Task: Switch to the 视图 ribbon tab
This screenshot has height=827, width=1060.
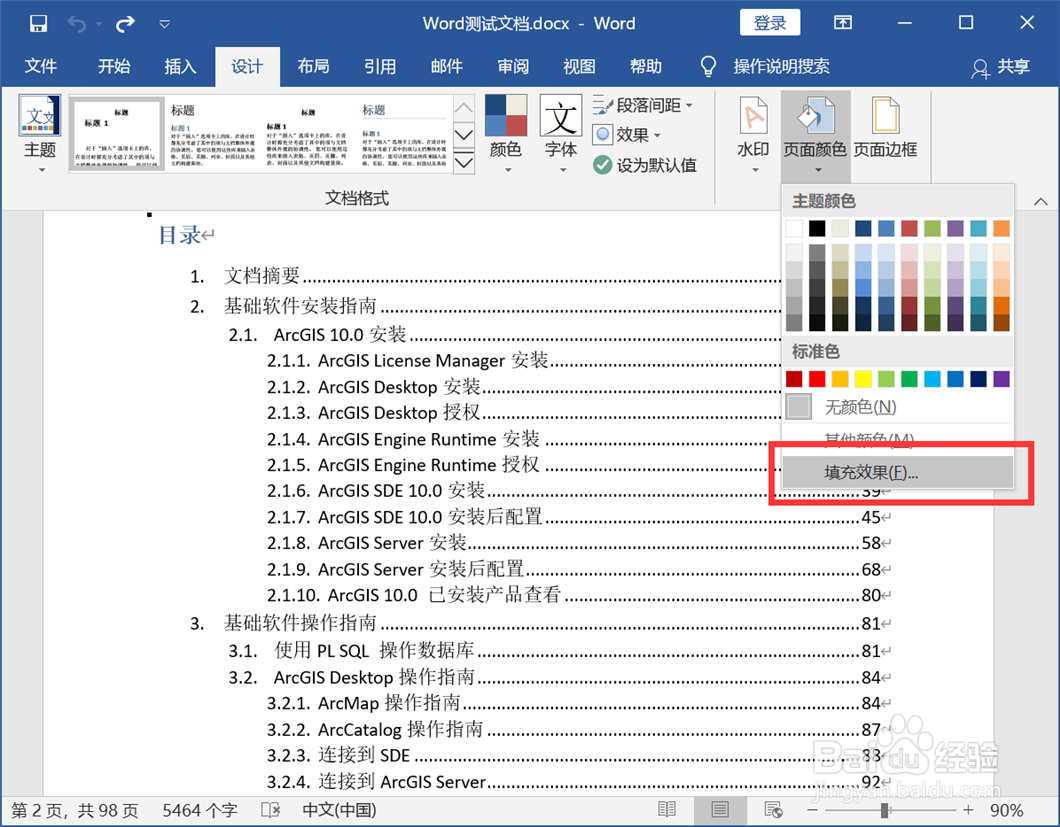Action: [x=579, y=66]
